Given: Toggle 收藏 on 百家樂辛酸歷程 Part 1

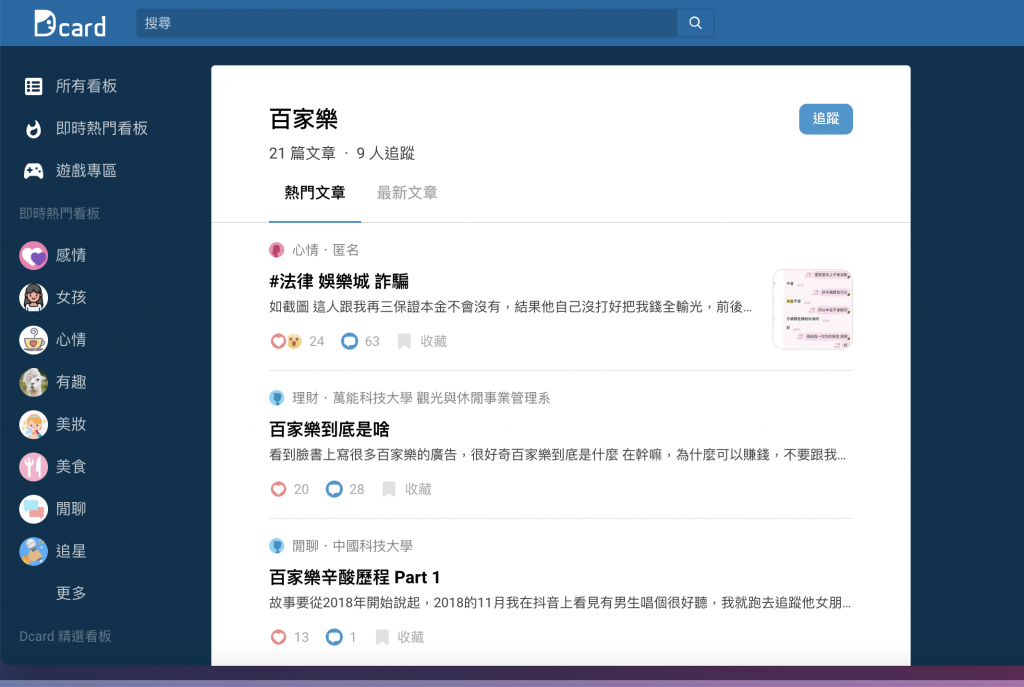Looking at the screenshot, I should (382, 637).
